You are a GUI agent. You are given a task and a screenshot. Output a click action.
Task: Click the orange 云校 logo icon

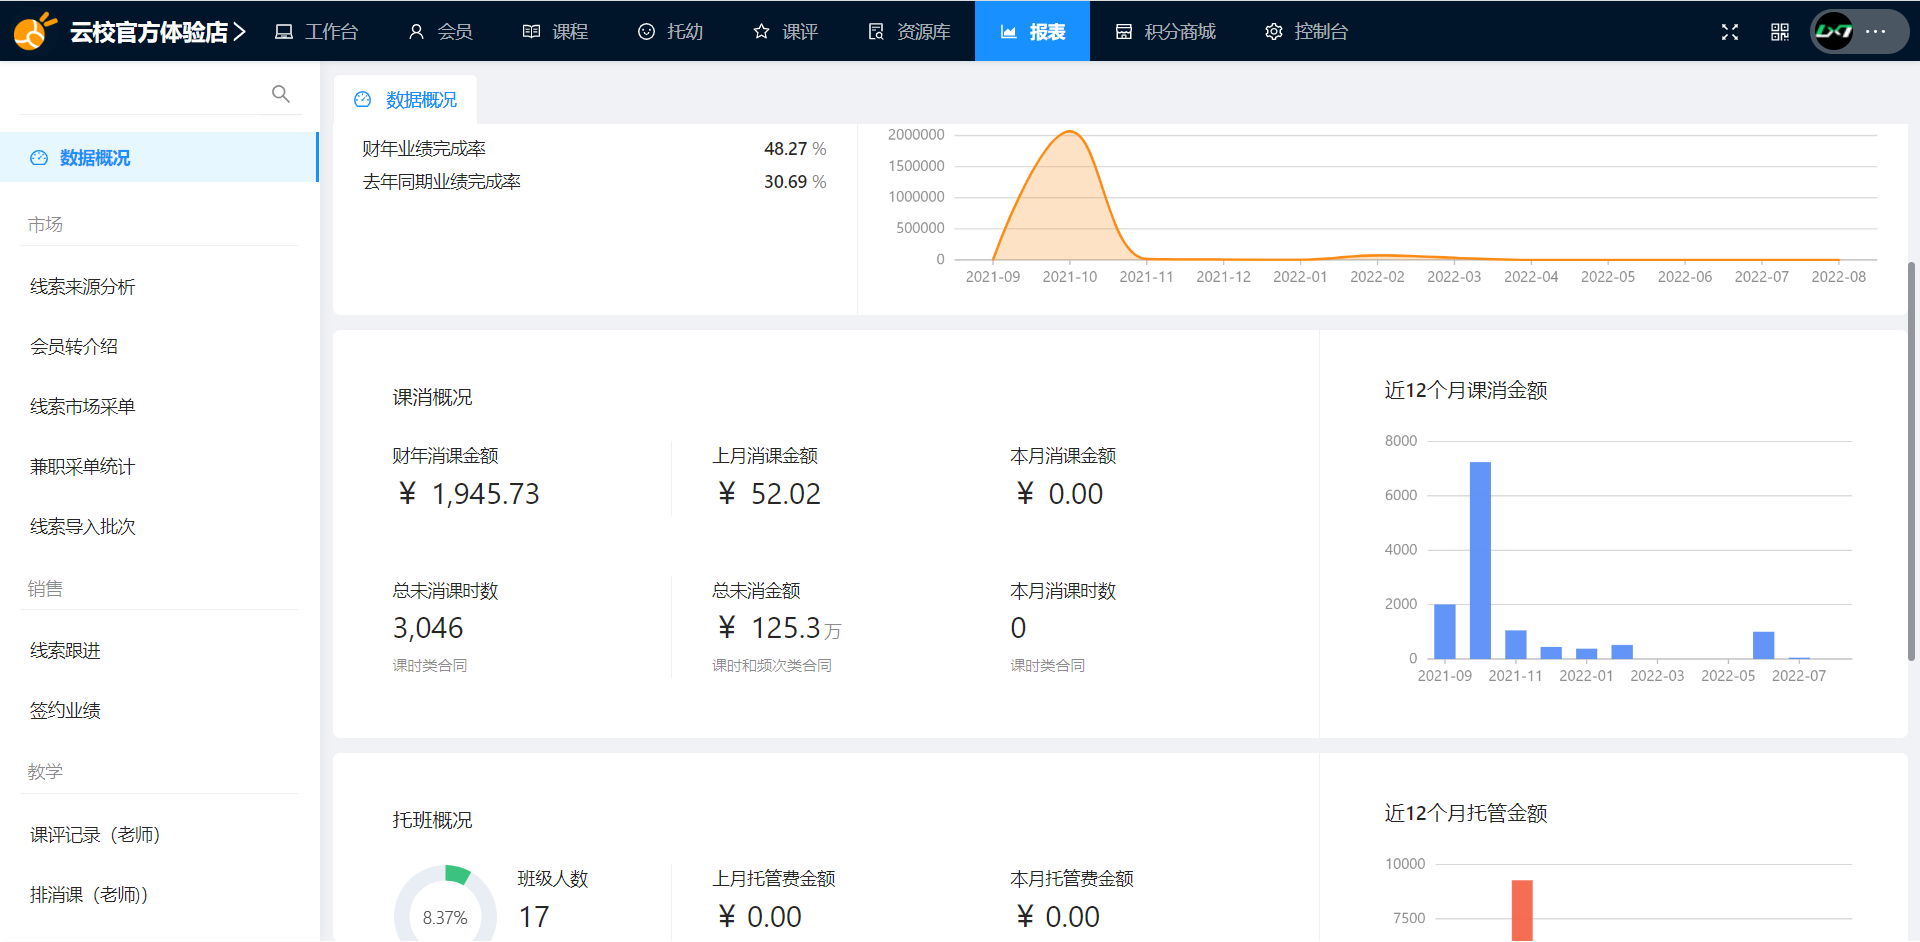33,31
